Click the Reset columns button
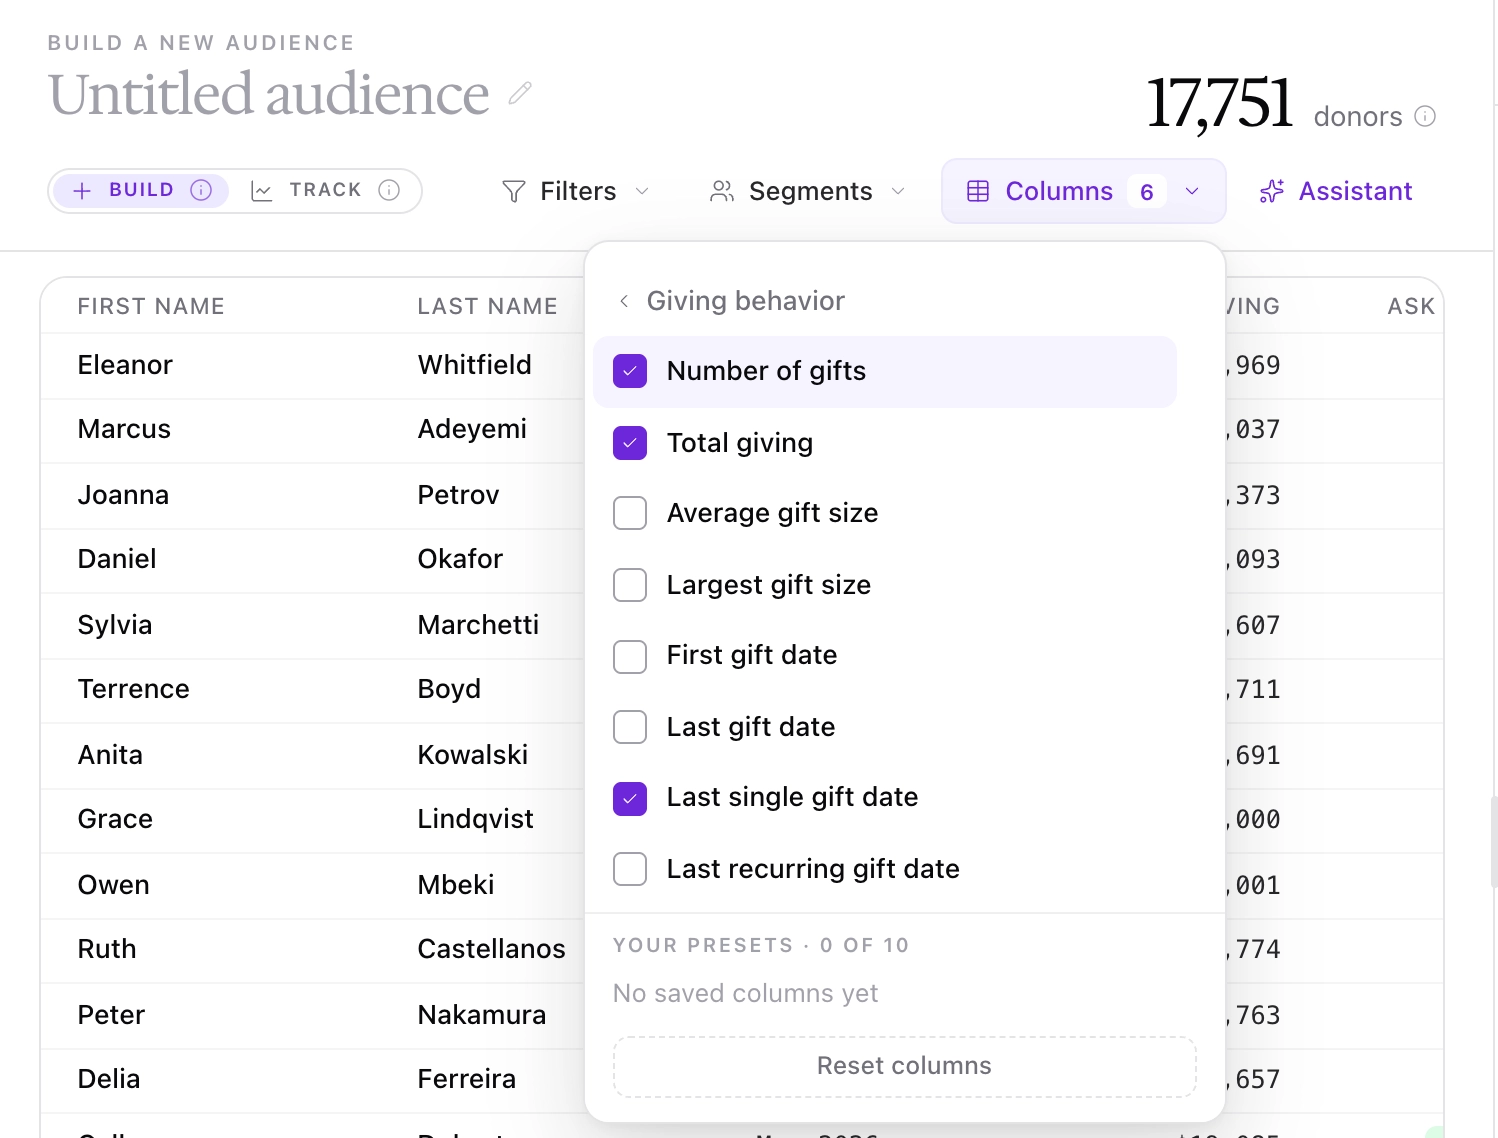The image size is (1498, 1138). click(904, 1066)
